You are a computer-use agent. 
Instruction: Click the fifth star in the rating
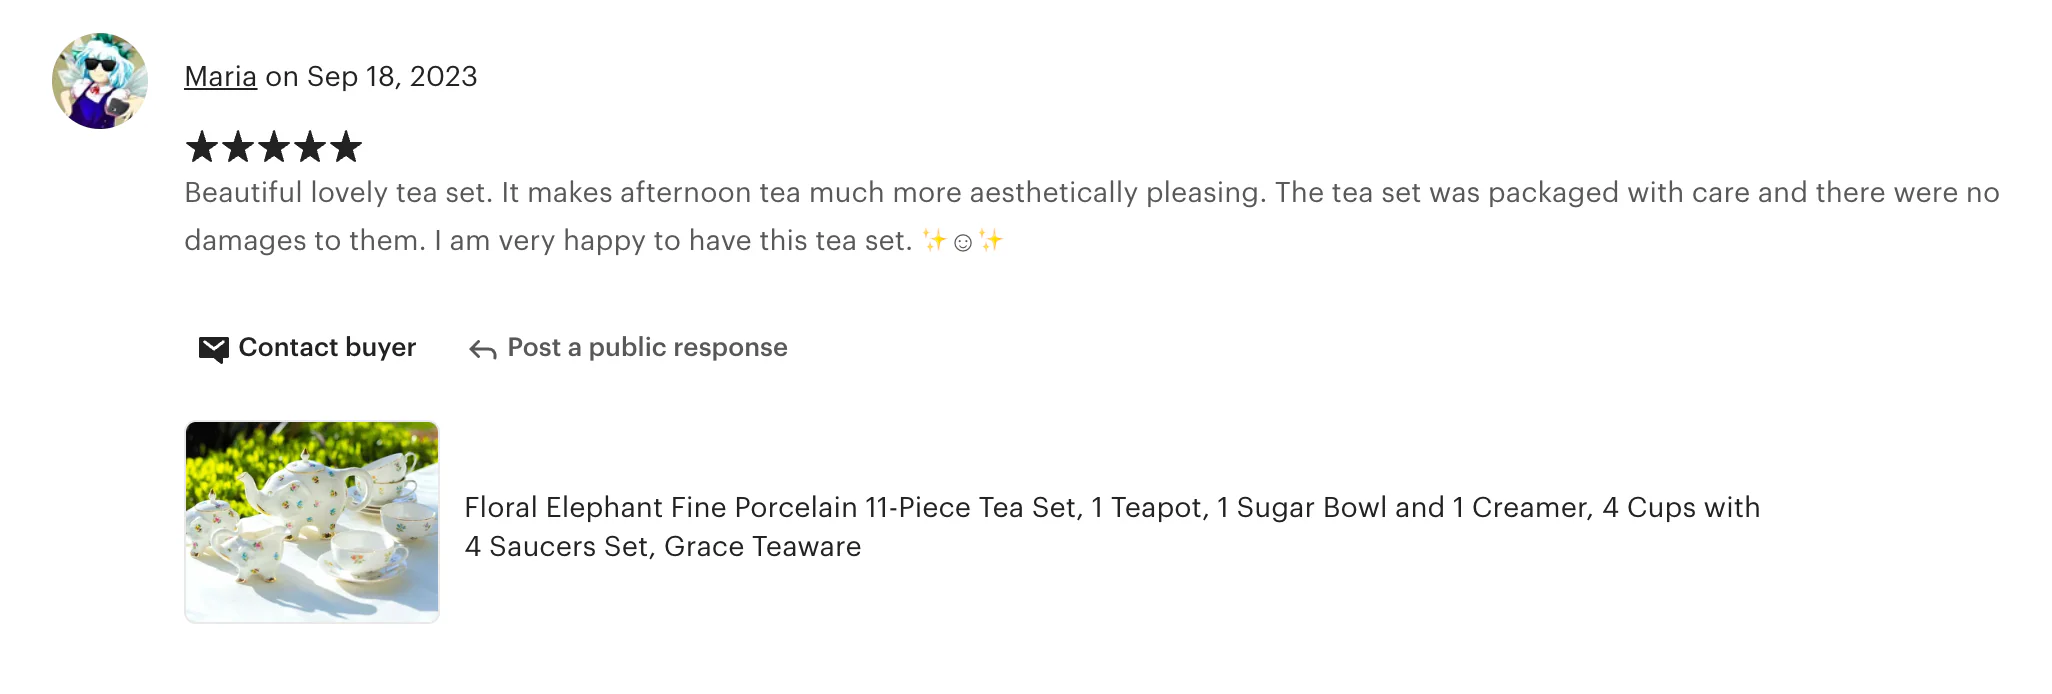346,147
